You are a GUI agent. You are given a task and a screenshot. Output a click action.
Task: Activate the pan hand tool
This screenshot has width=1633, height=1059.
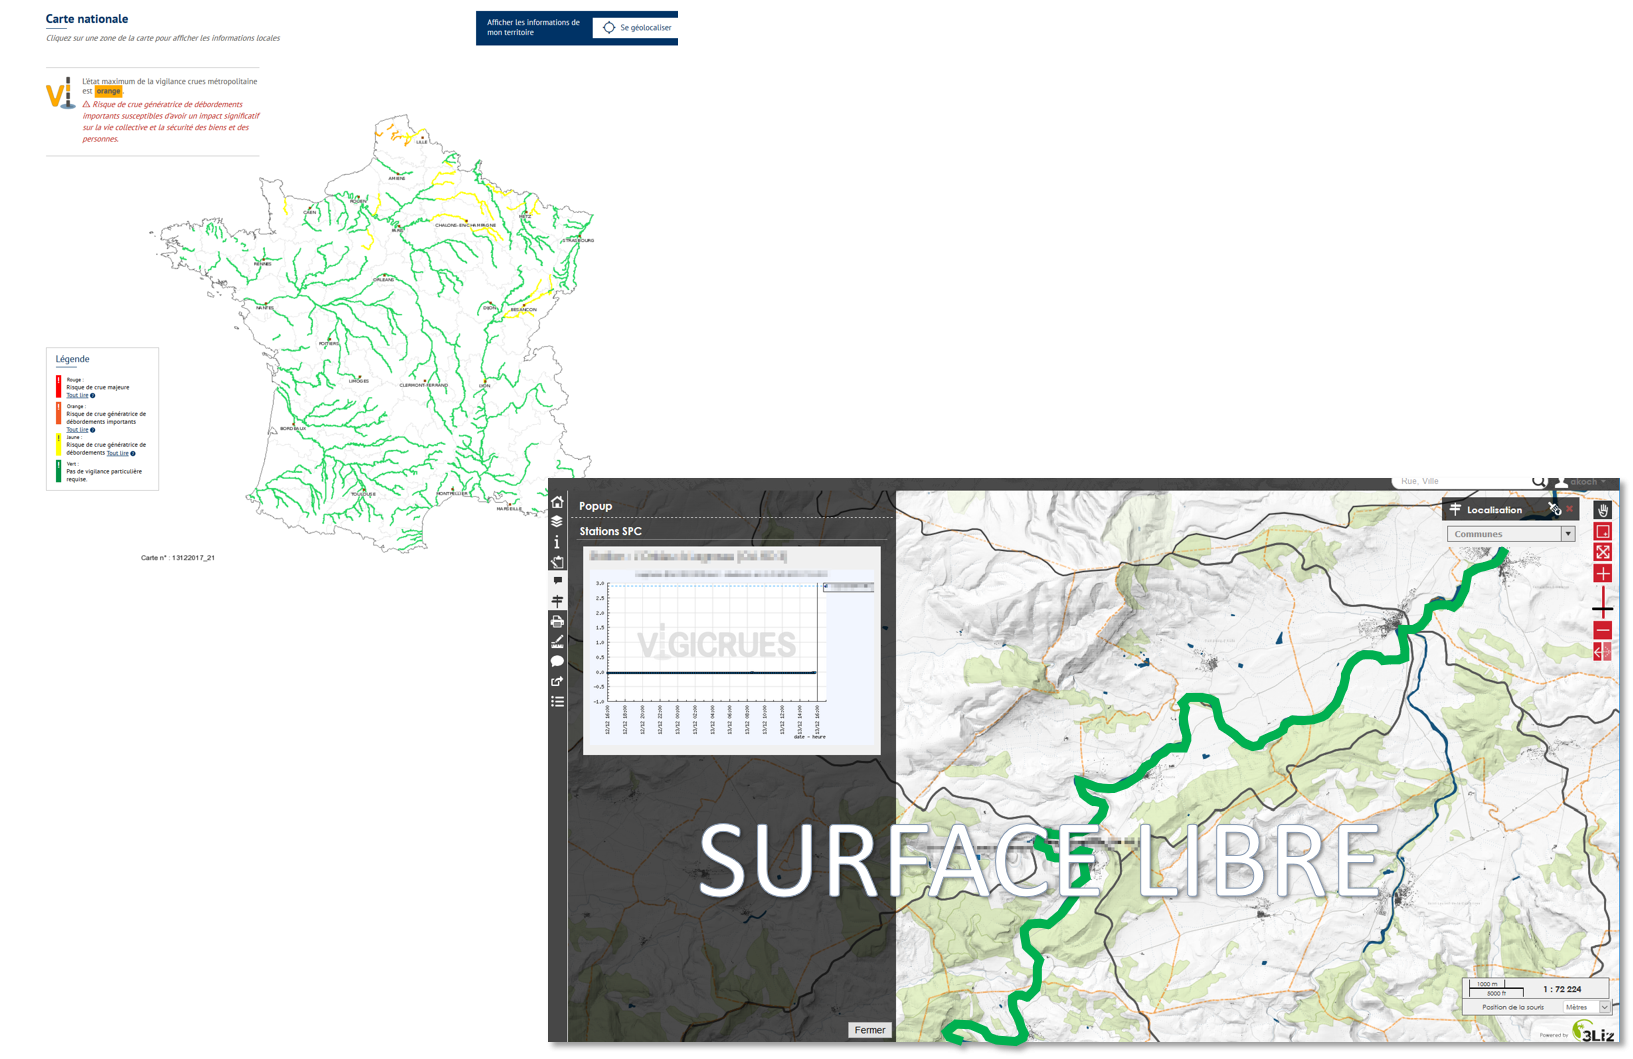click(x=1602, y=510)
